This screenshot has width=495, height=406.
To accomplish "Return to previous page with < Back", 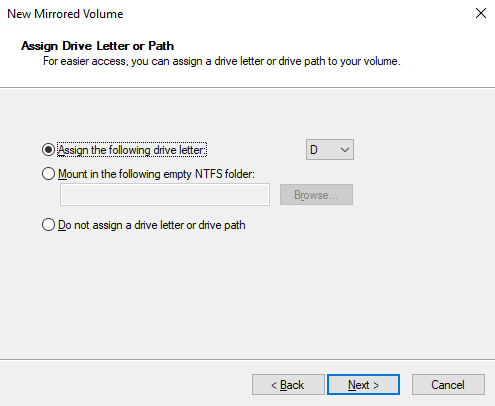I will [x=288, y=385].
